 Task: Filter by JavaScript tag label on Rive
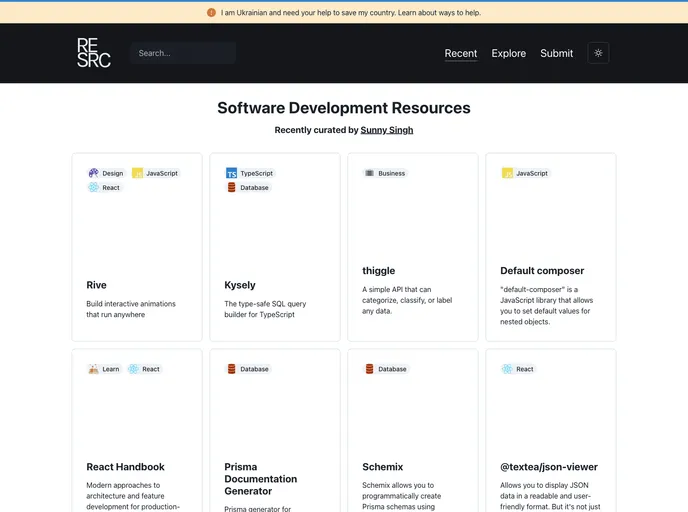coord(162,173)
